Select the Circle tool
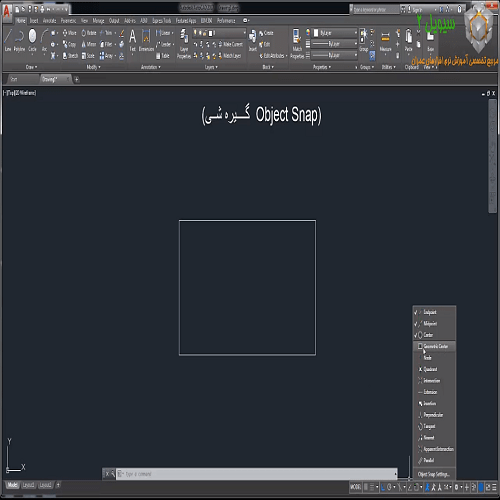This screenshot has width=500, height=500. tap(32, 40)
